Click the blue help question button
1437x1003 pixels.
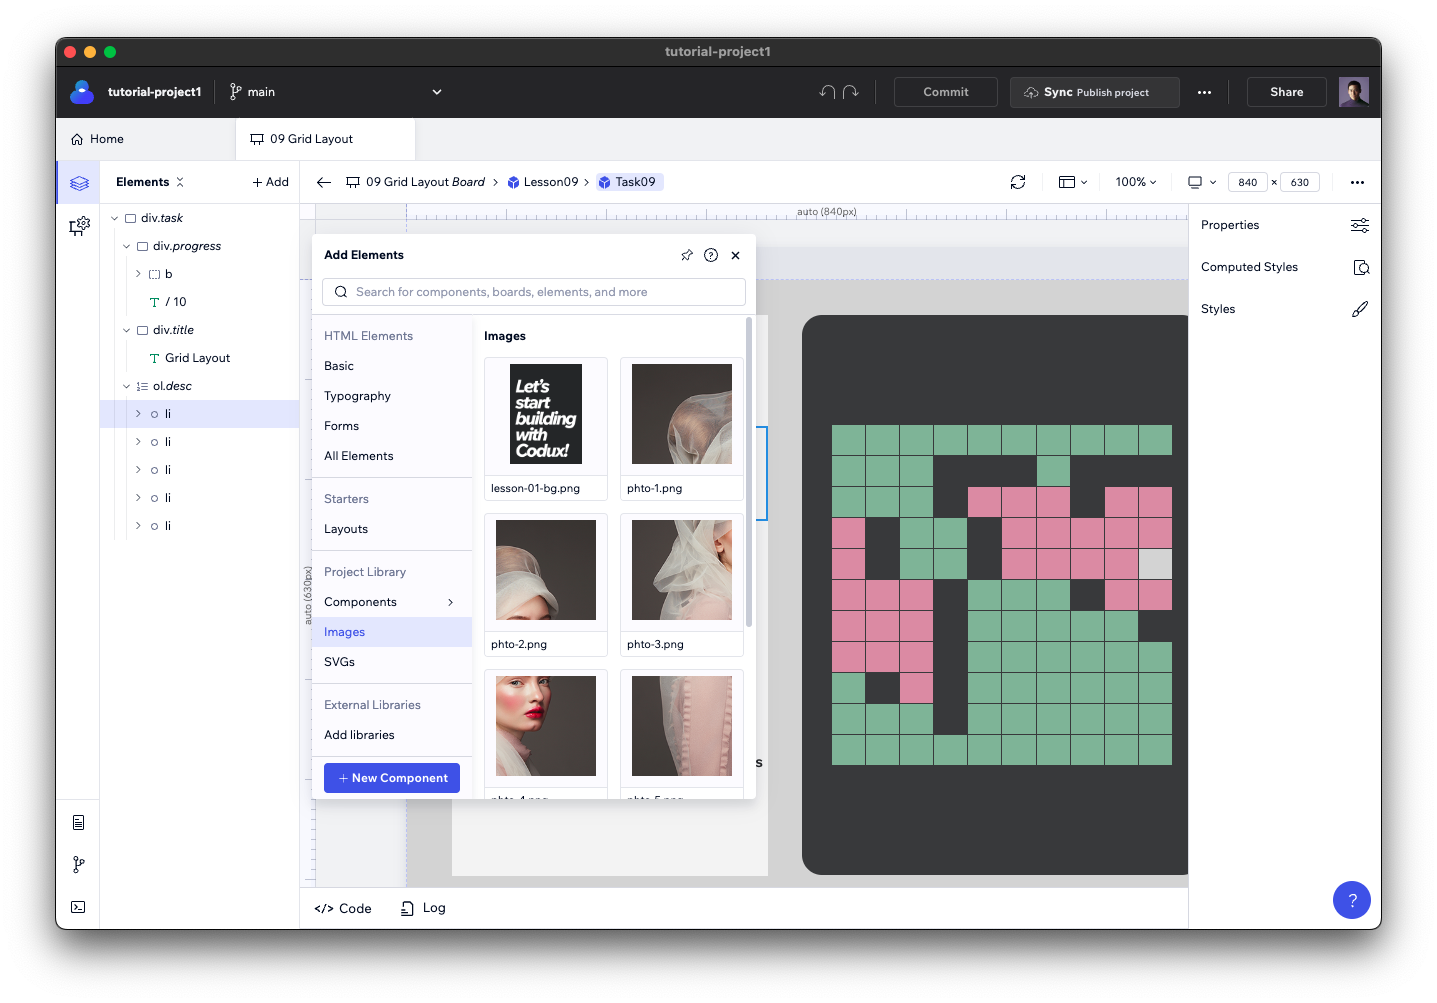1352,900
